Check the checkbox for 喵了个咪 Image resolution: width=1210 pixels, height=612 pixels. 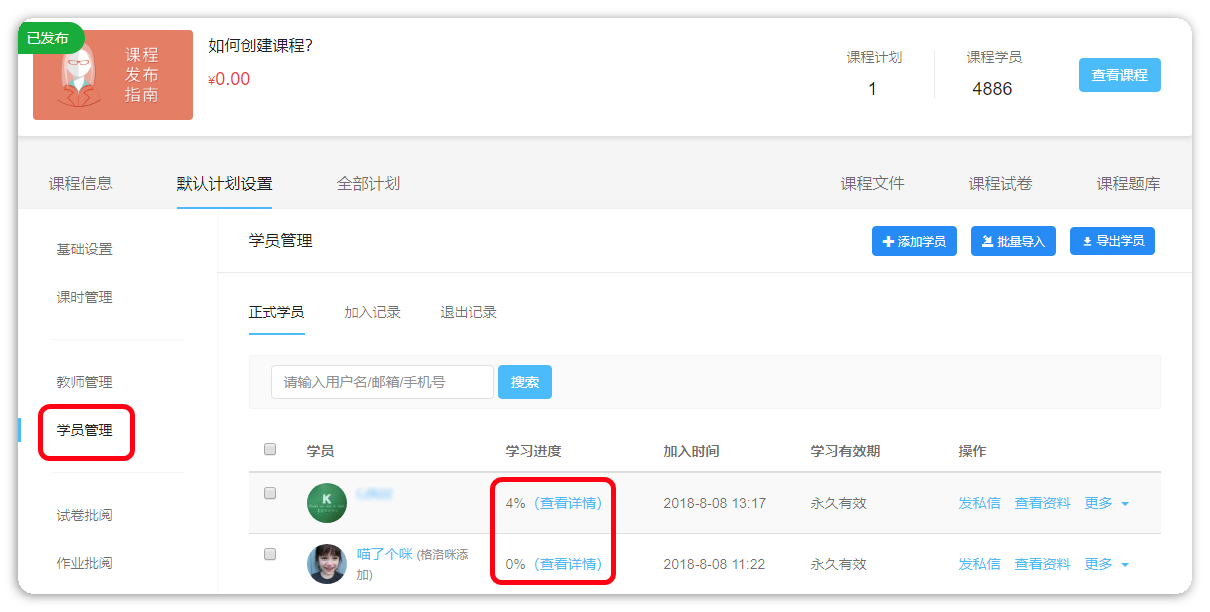click(x=270, y=554)
